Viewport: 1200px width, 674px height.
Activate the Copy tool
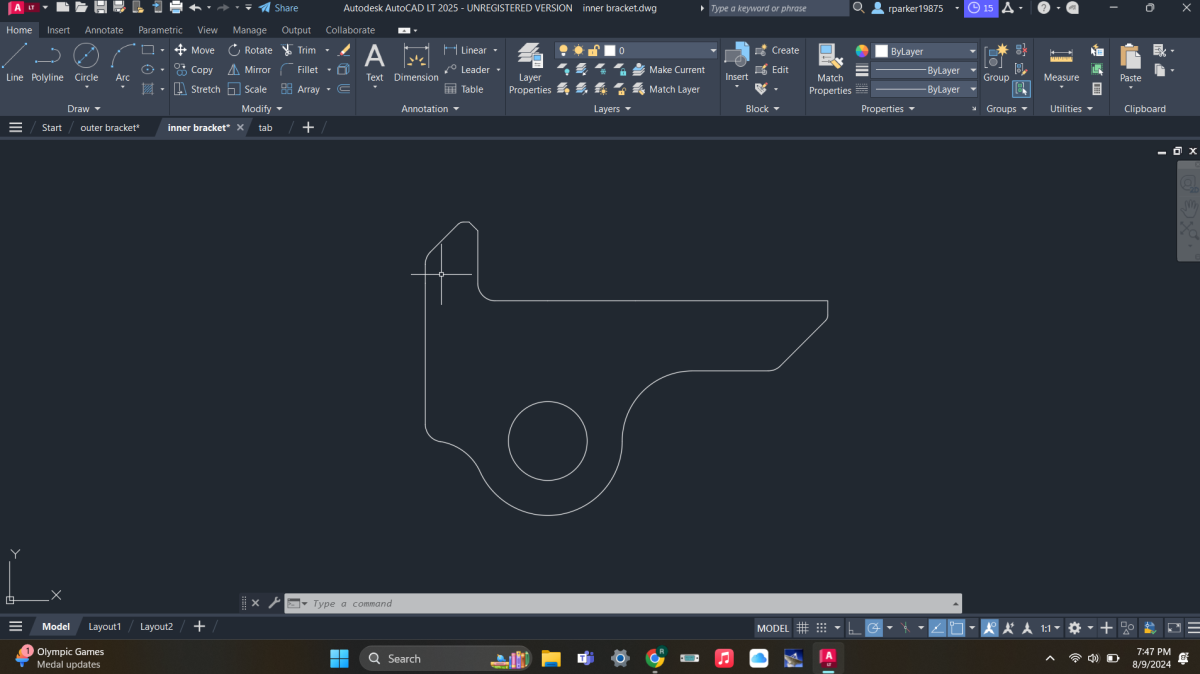[194, 70]
